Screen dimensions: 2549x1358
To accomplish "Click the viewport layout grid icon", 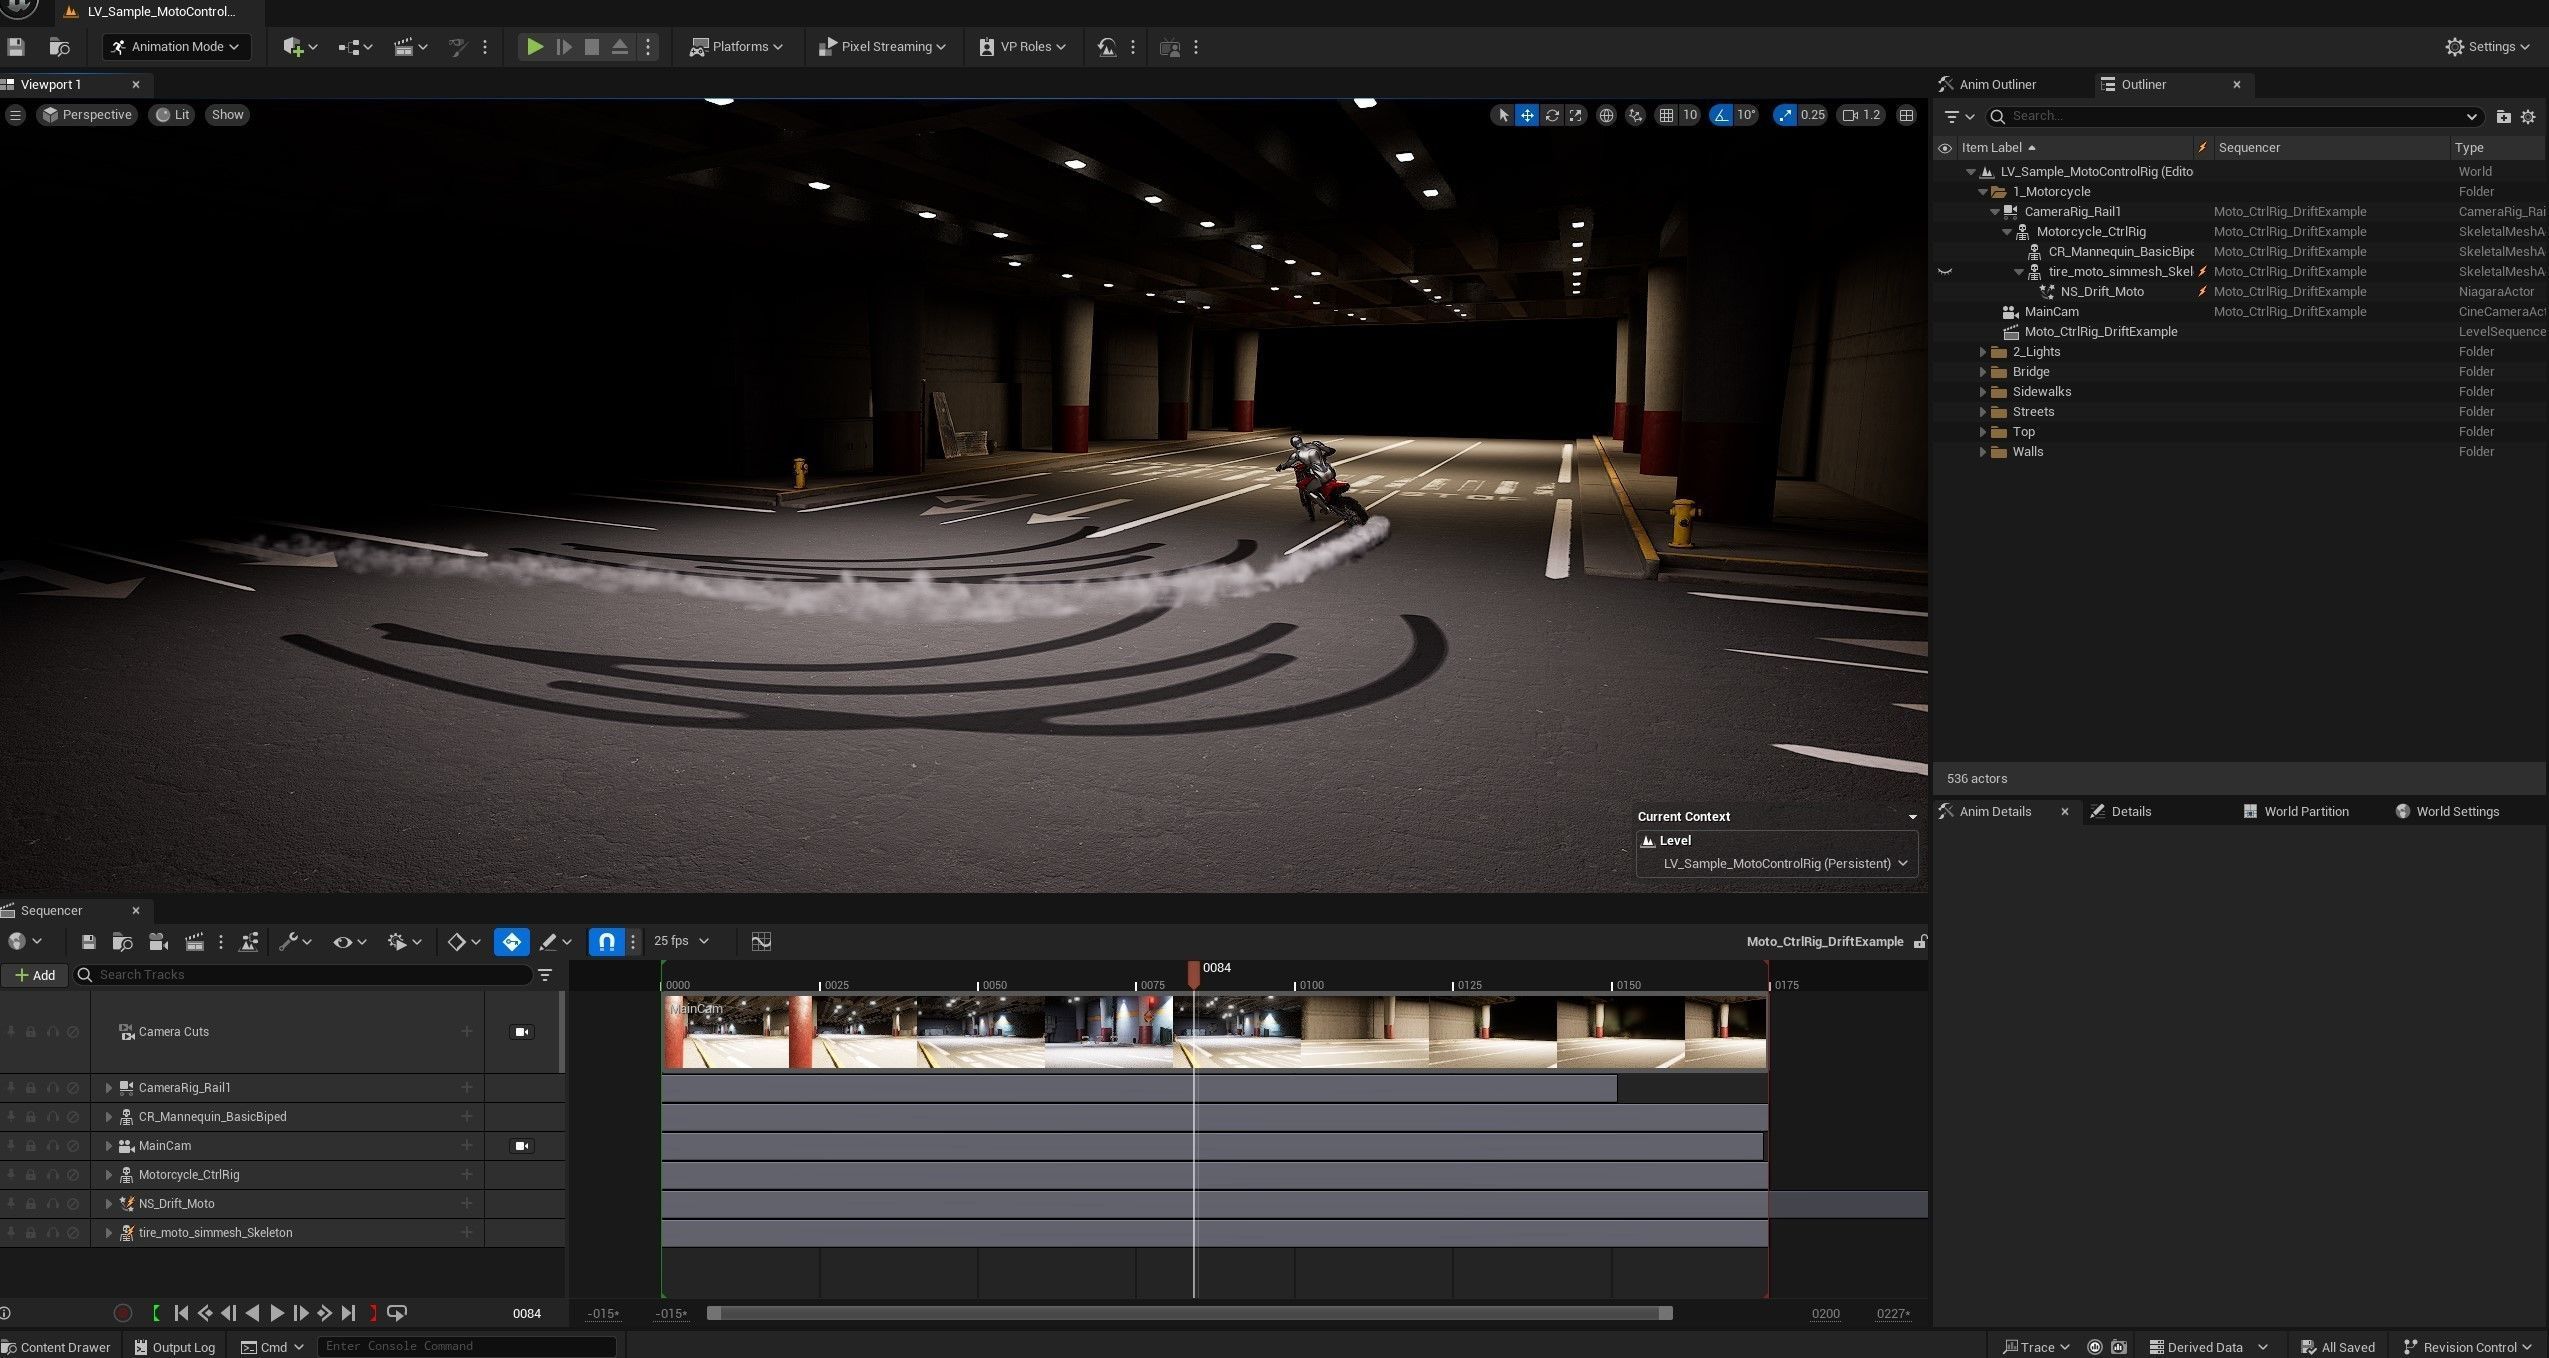I will tap(1906, 115).
